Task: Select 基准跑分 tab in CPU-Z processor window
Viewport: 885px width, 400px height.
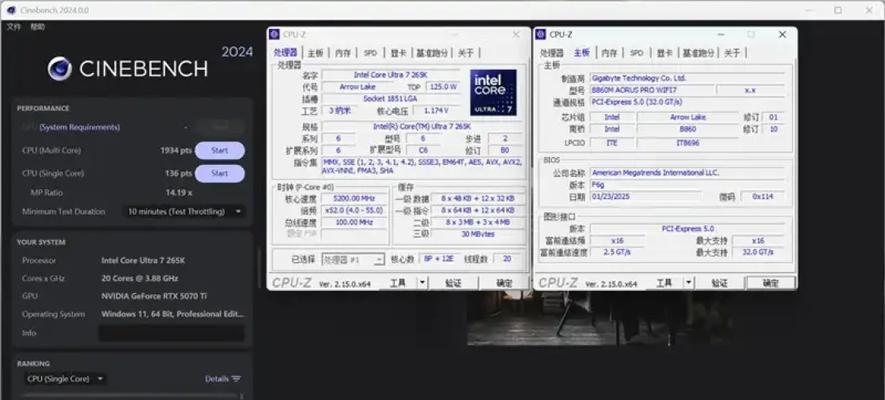Action: tap(432, 53)
